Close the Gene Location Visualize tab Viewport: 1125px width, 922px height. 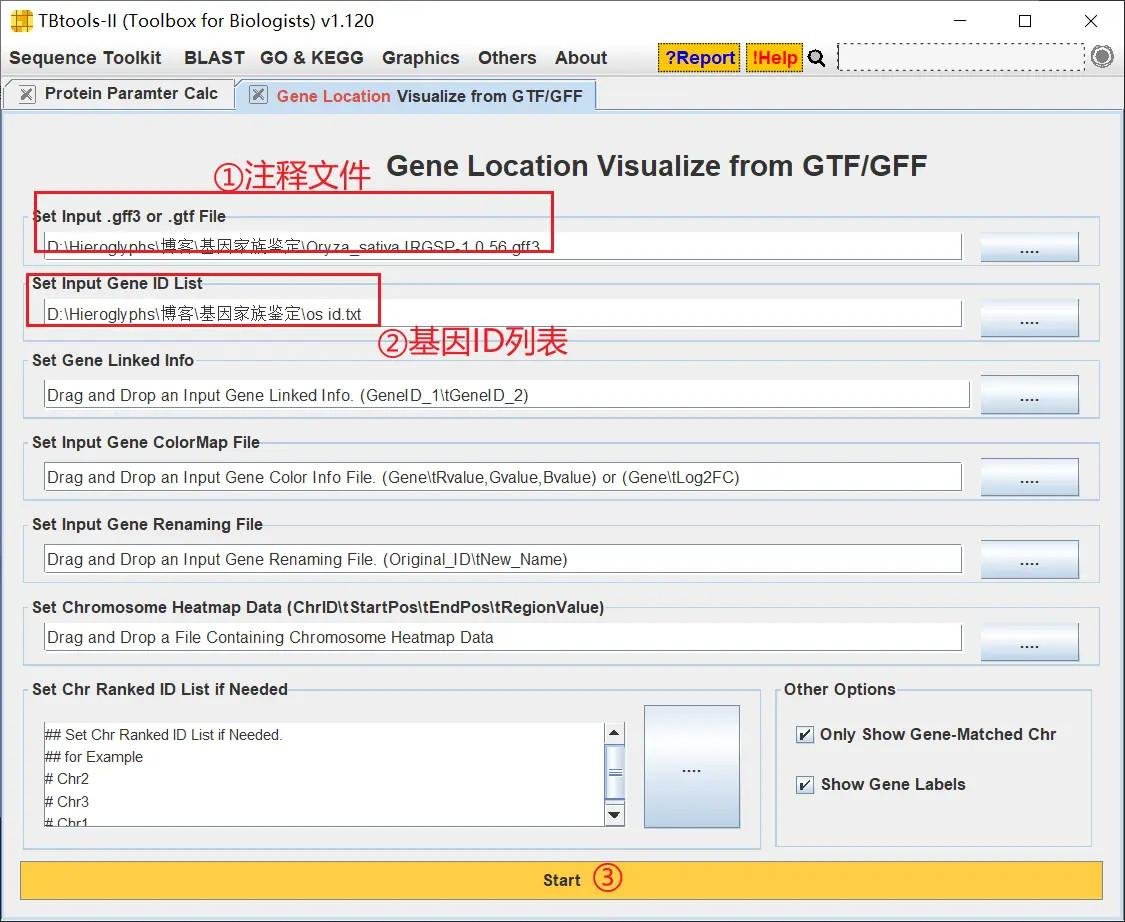coord(258,95)
